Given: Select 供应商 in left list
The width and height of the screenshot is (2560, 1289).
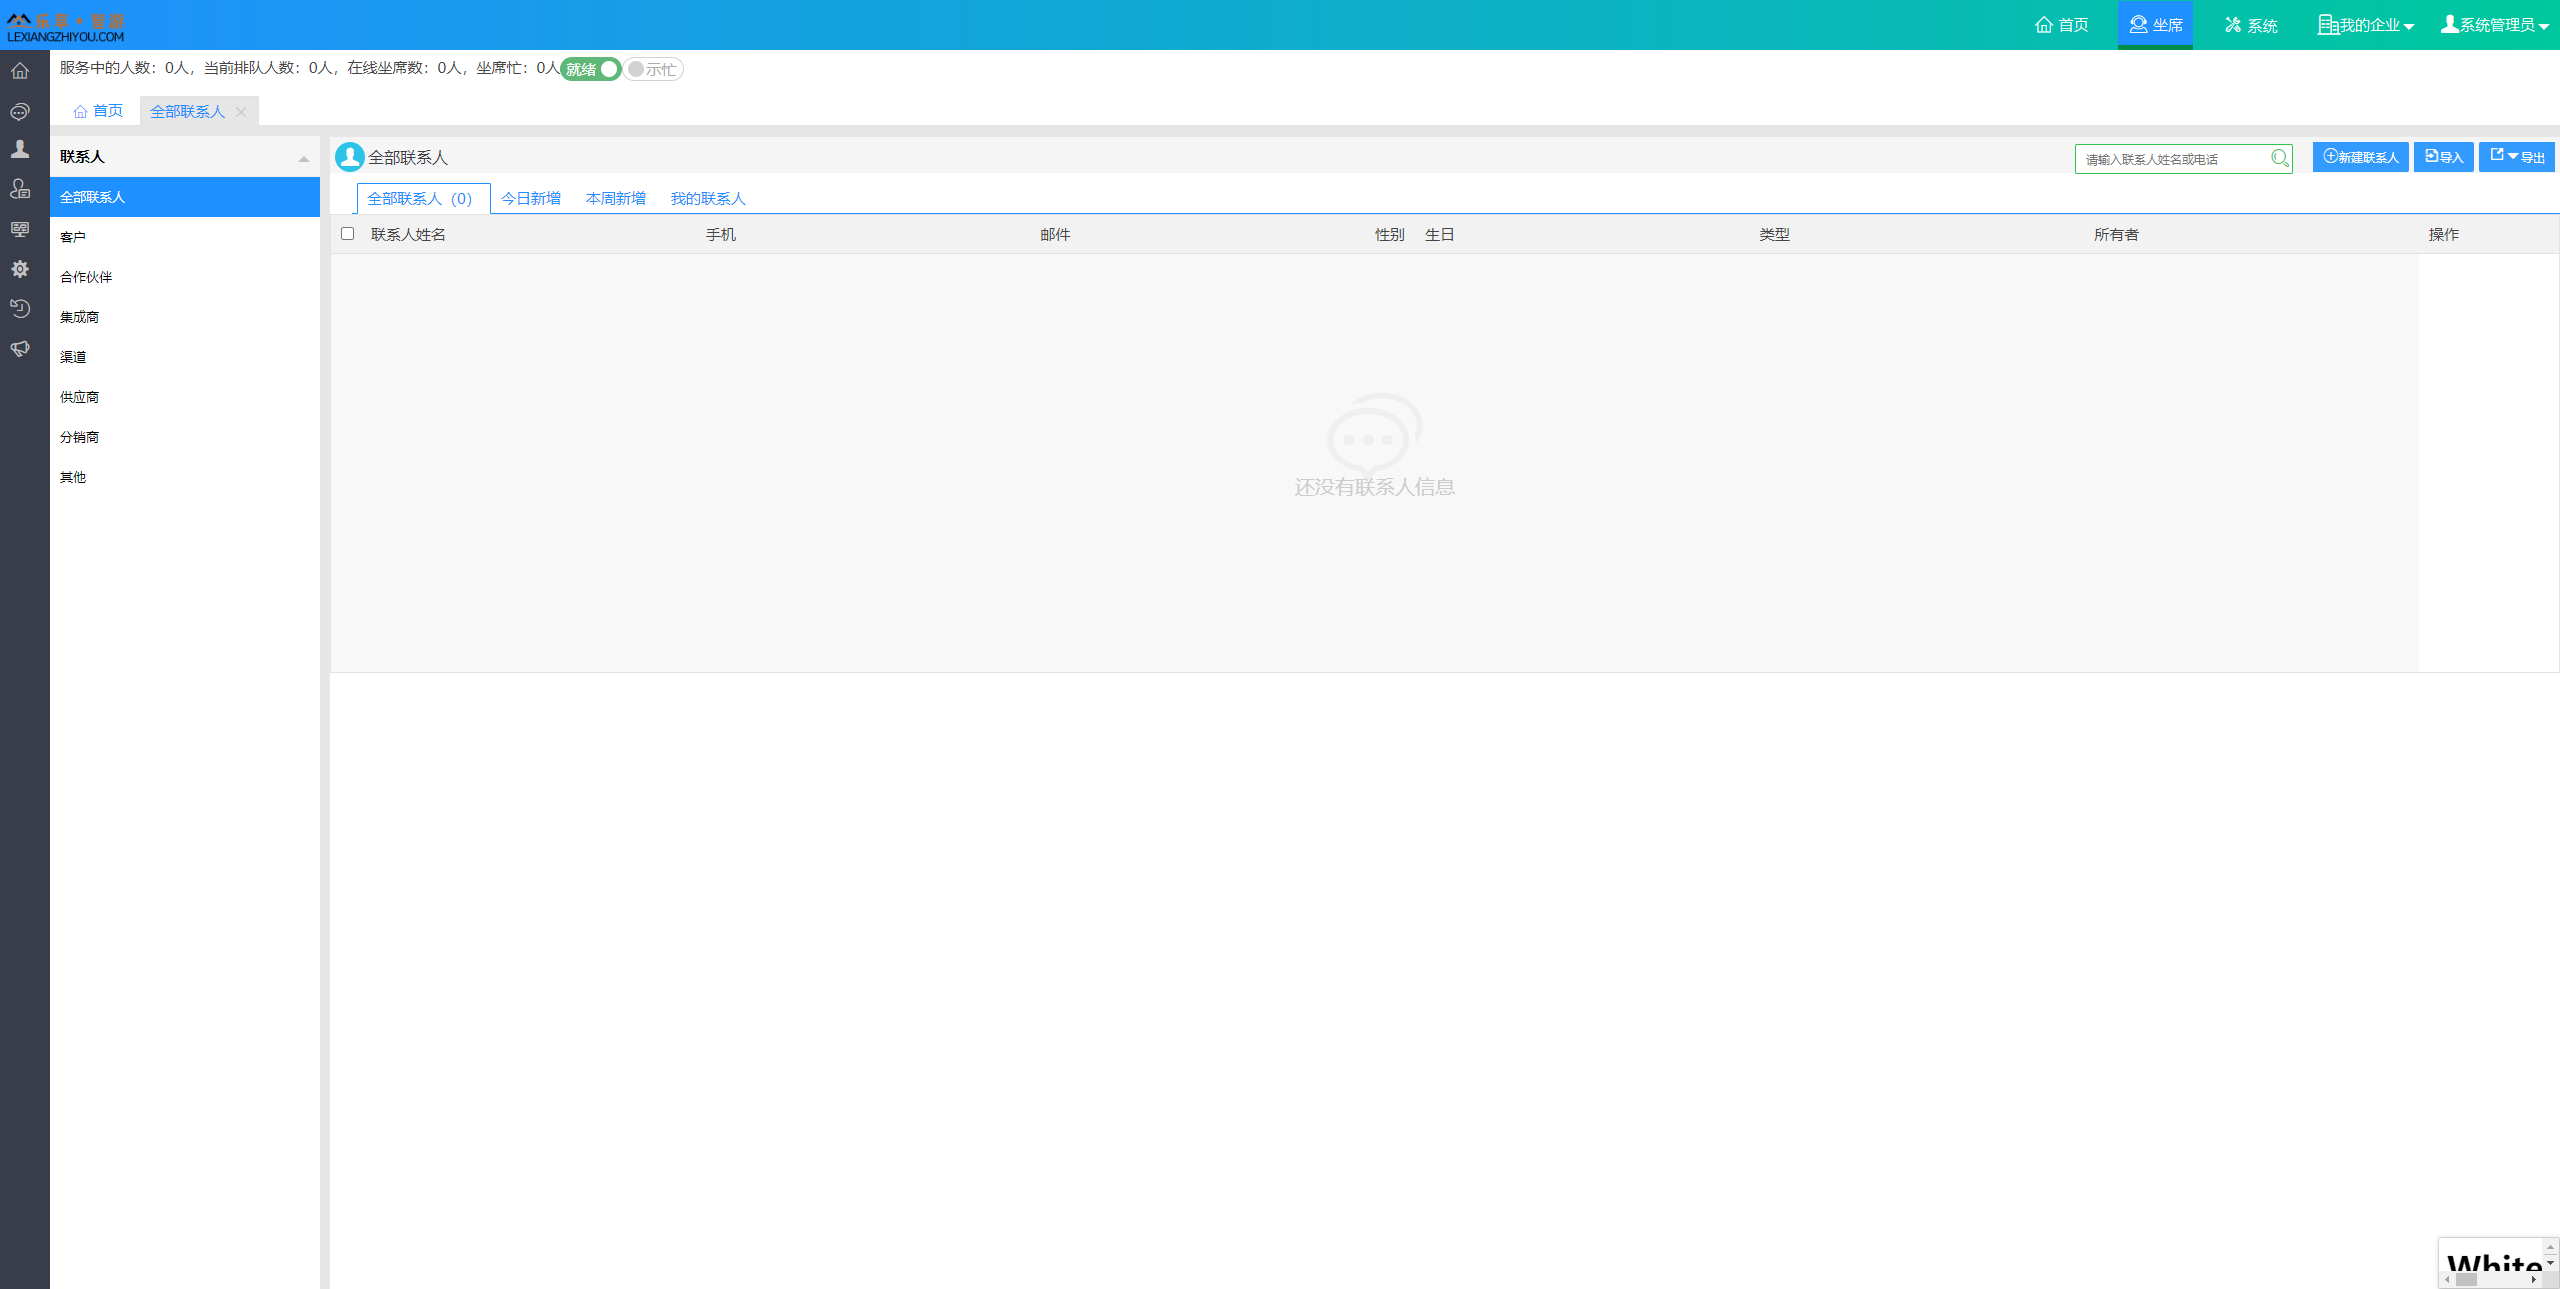Looking at the screenshot, I should (x=185, y=397).
